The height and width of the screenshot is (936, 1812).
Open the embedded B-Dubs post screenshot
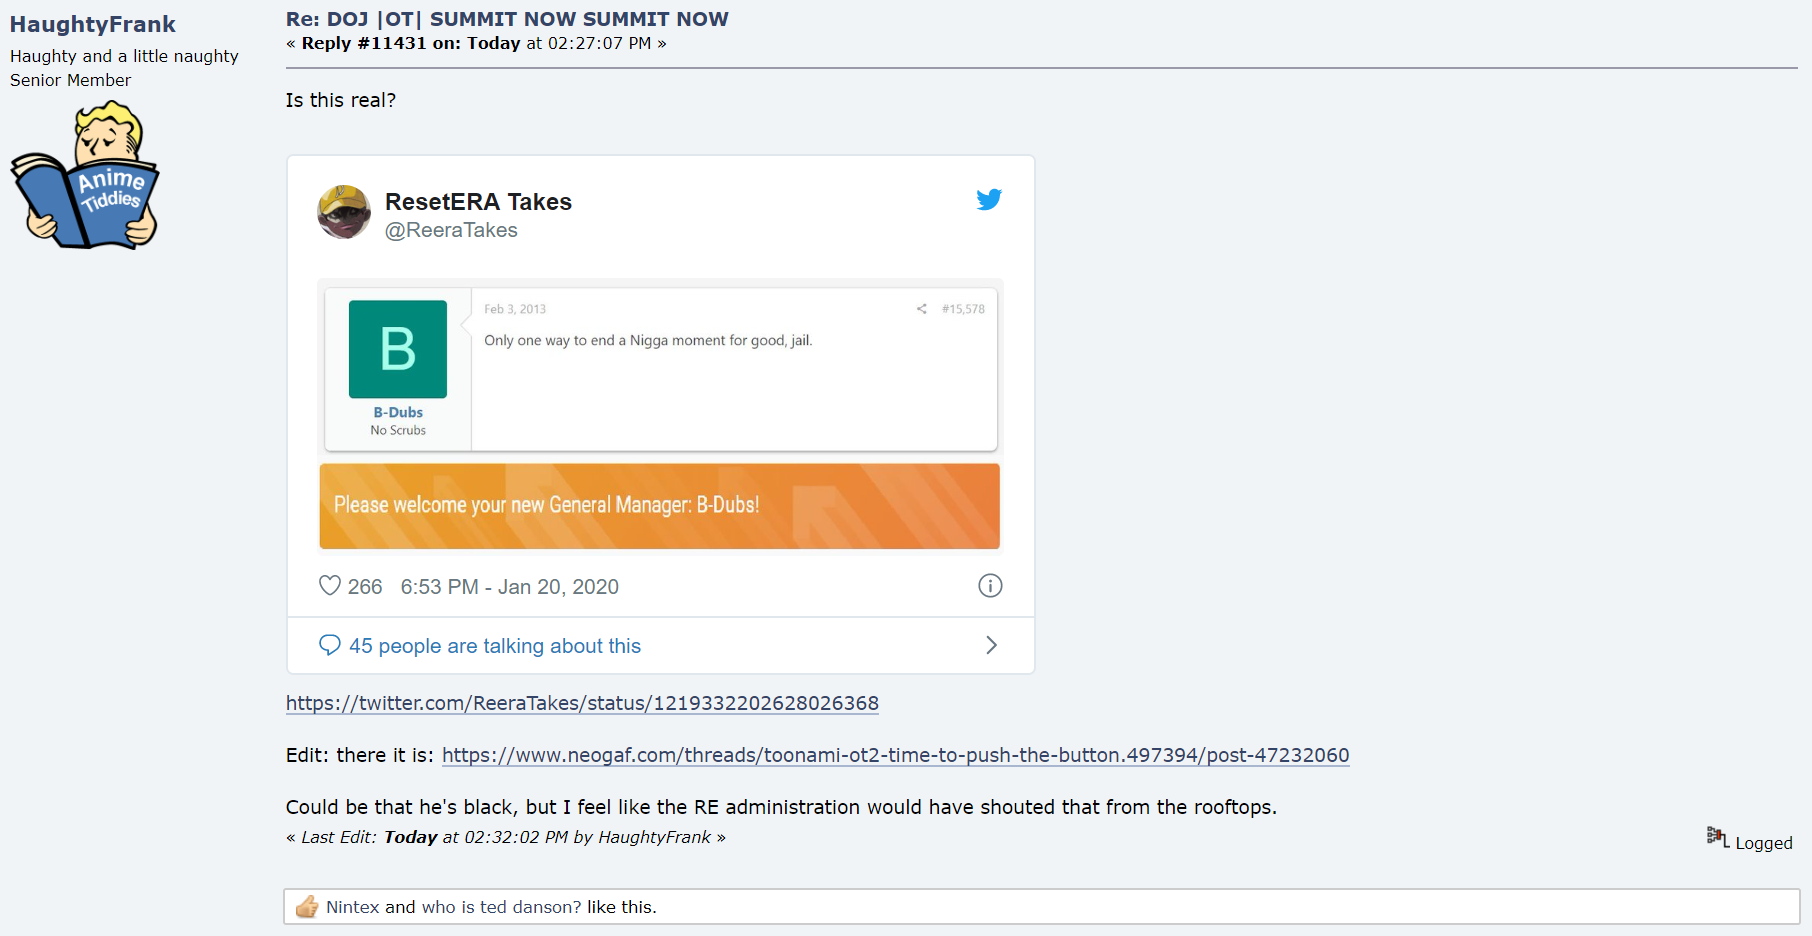[661, 369]
